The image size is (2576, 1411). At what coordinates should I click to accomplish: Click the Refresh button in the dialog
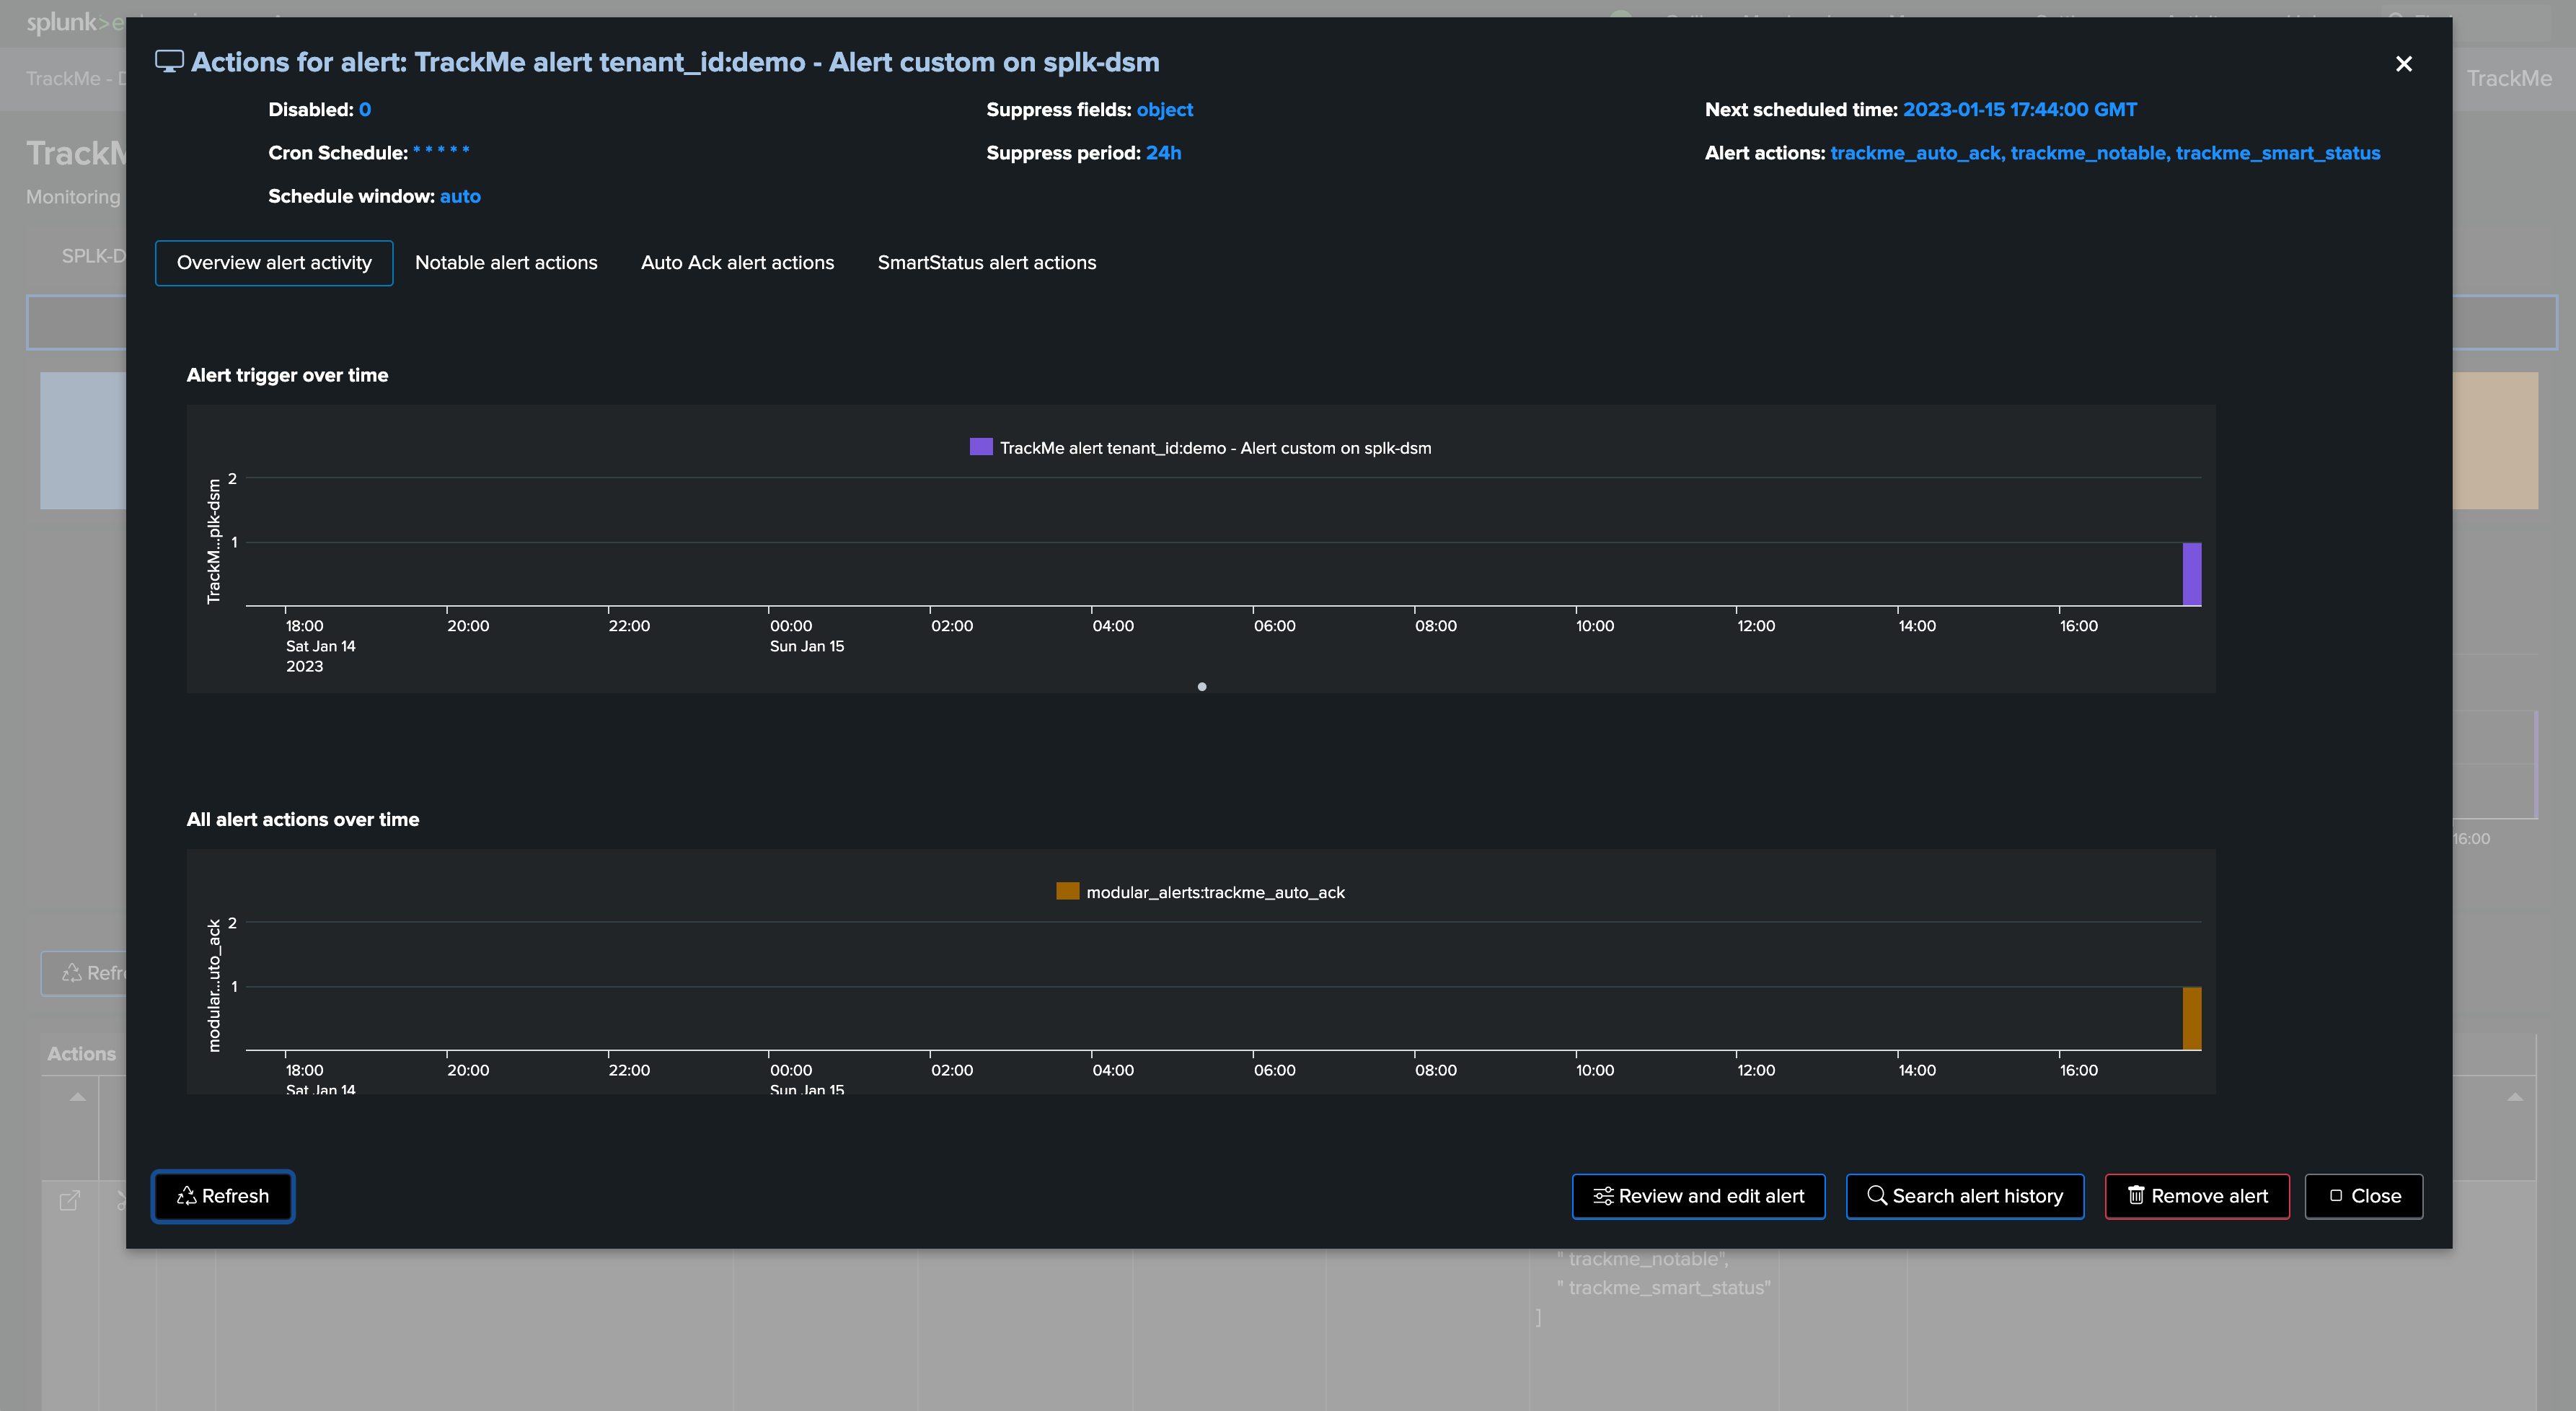[223, 1196]
